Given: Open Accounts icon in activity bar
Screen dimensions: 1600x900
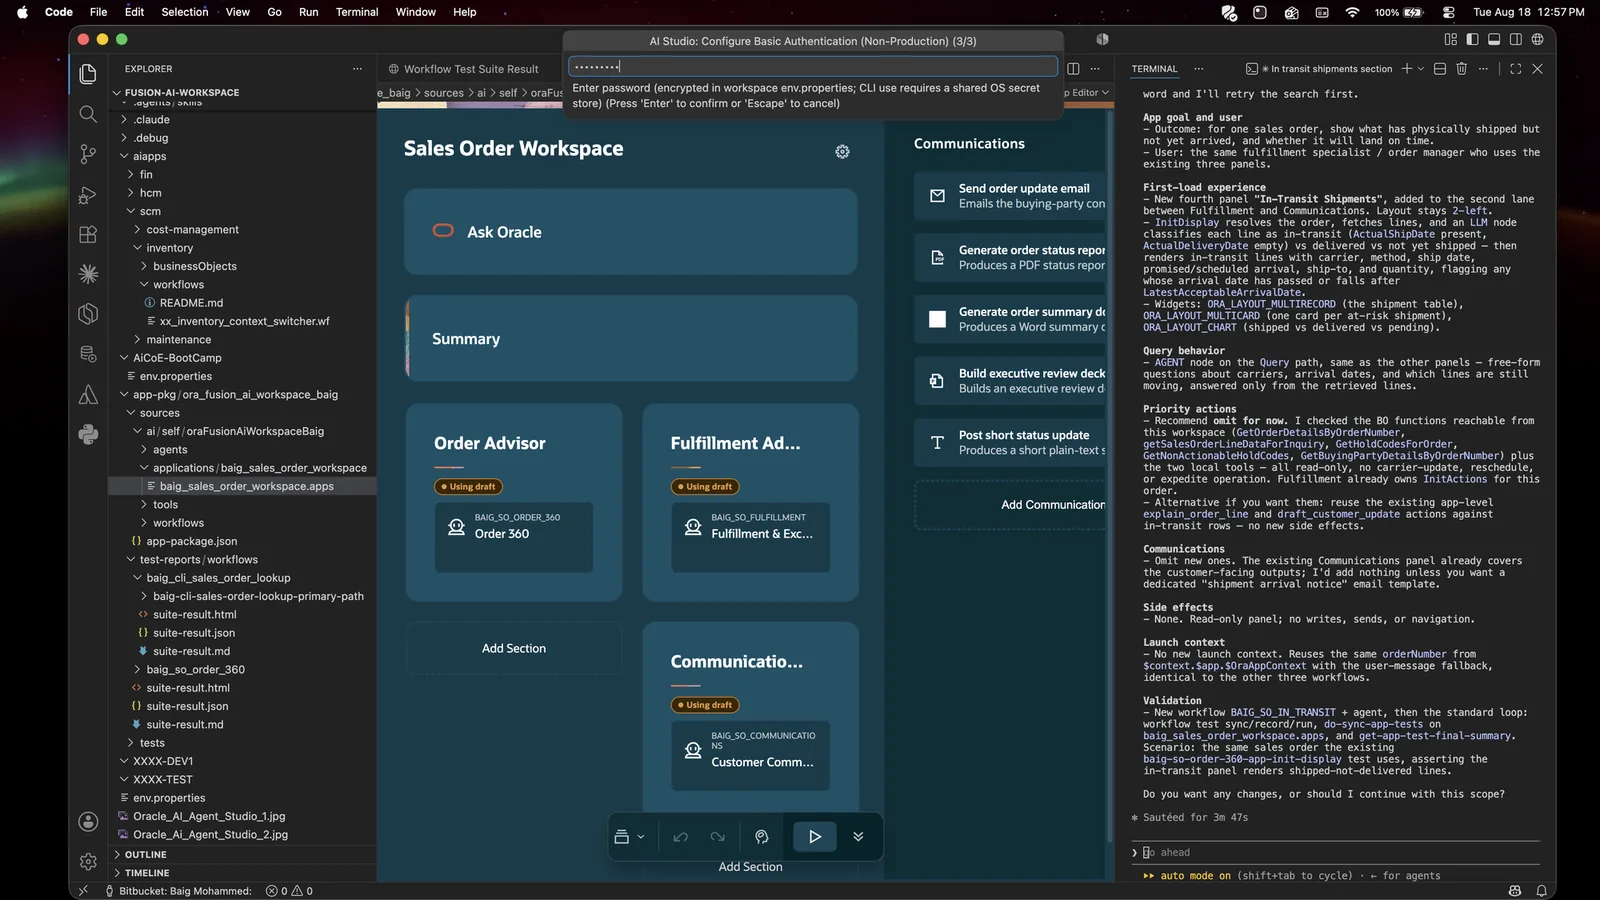Looking at the screenshot, I should click(x=88, y=821).
